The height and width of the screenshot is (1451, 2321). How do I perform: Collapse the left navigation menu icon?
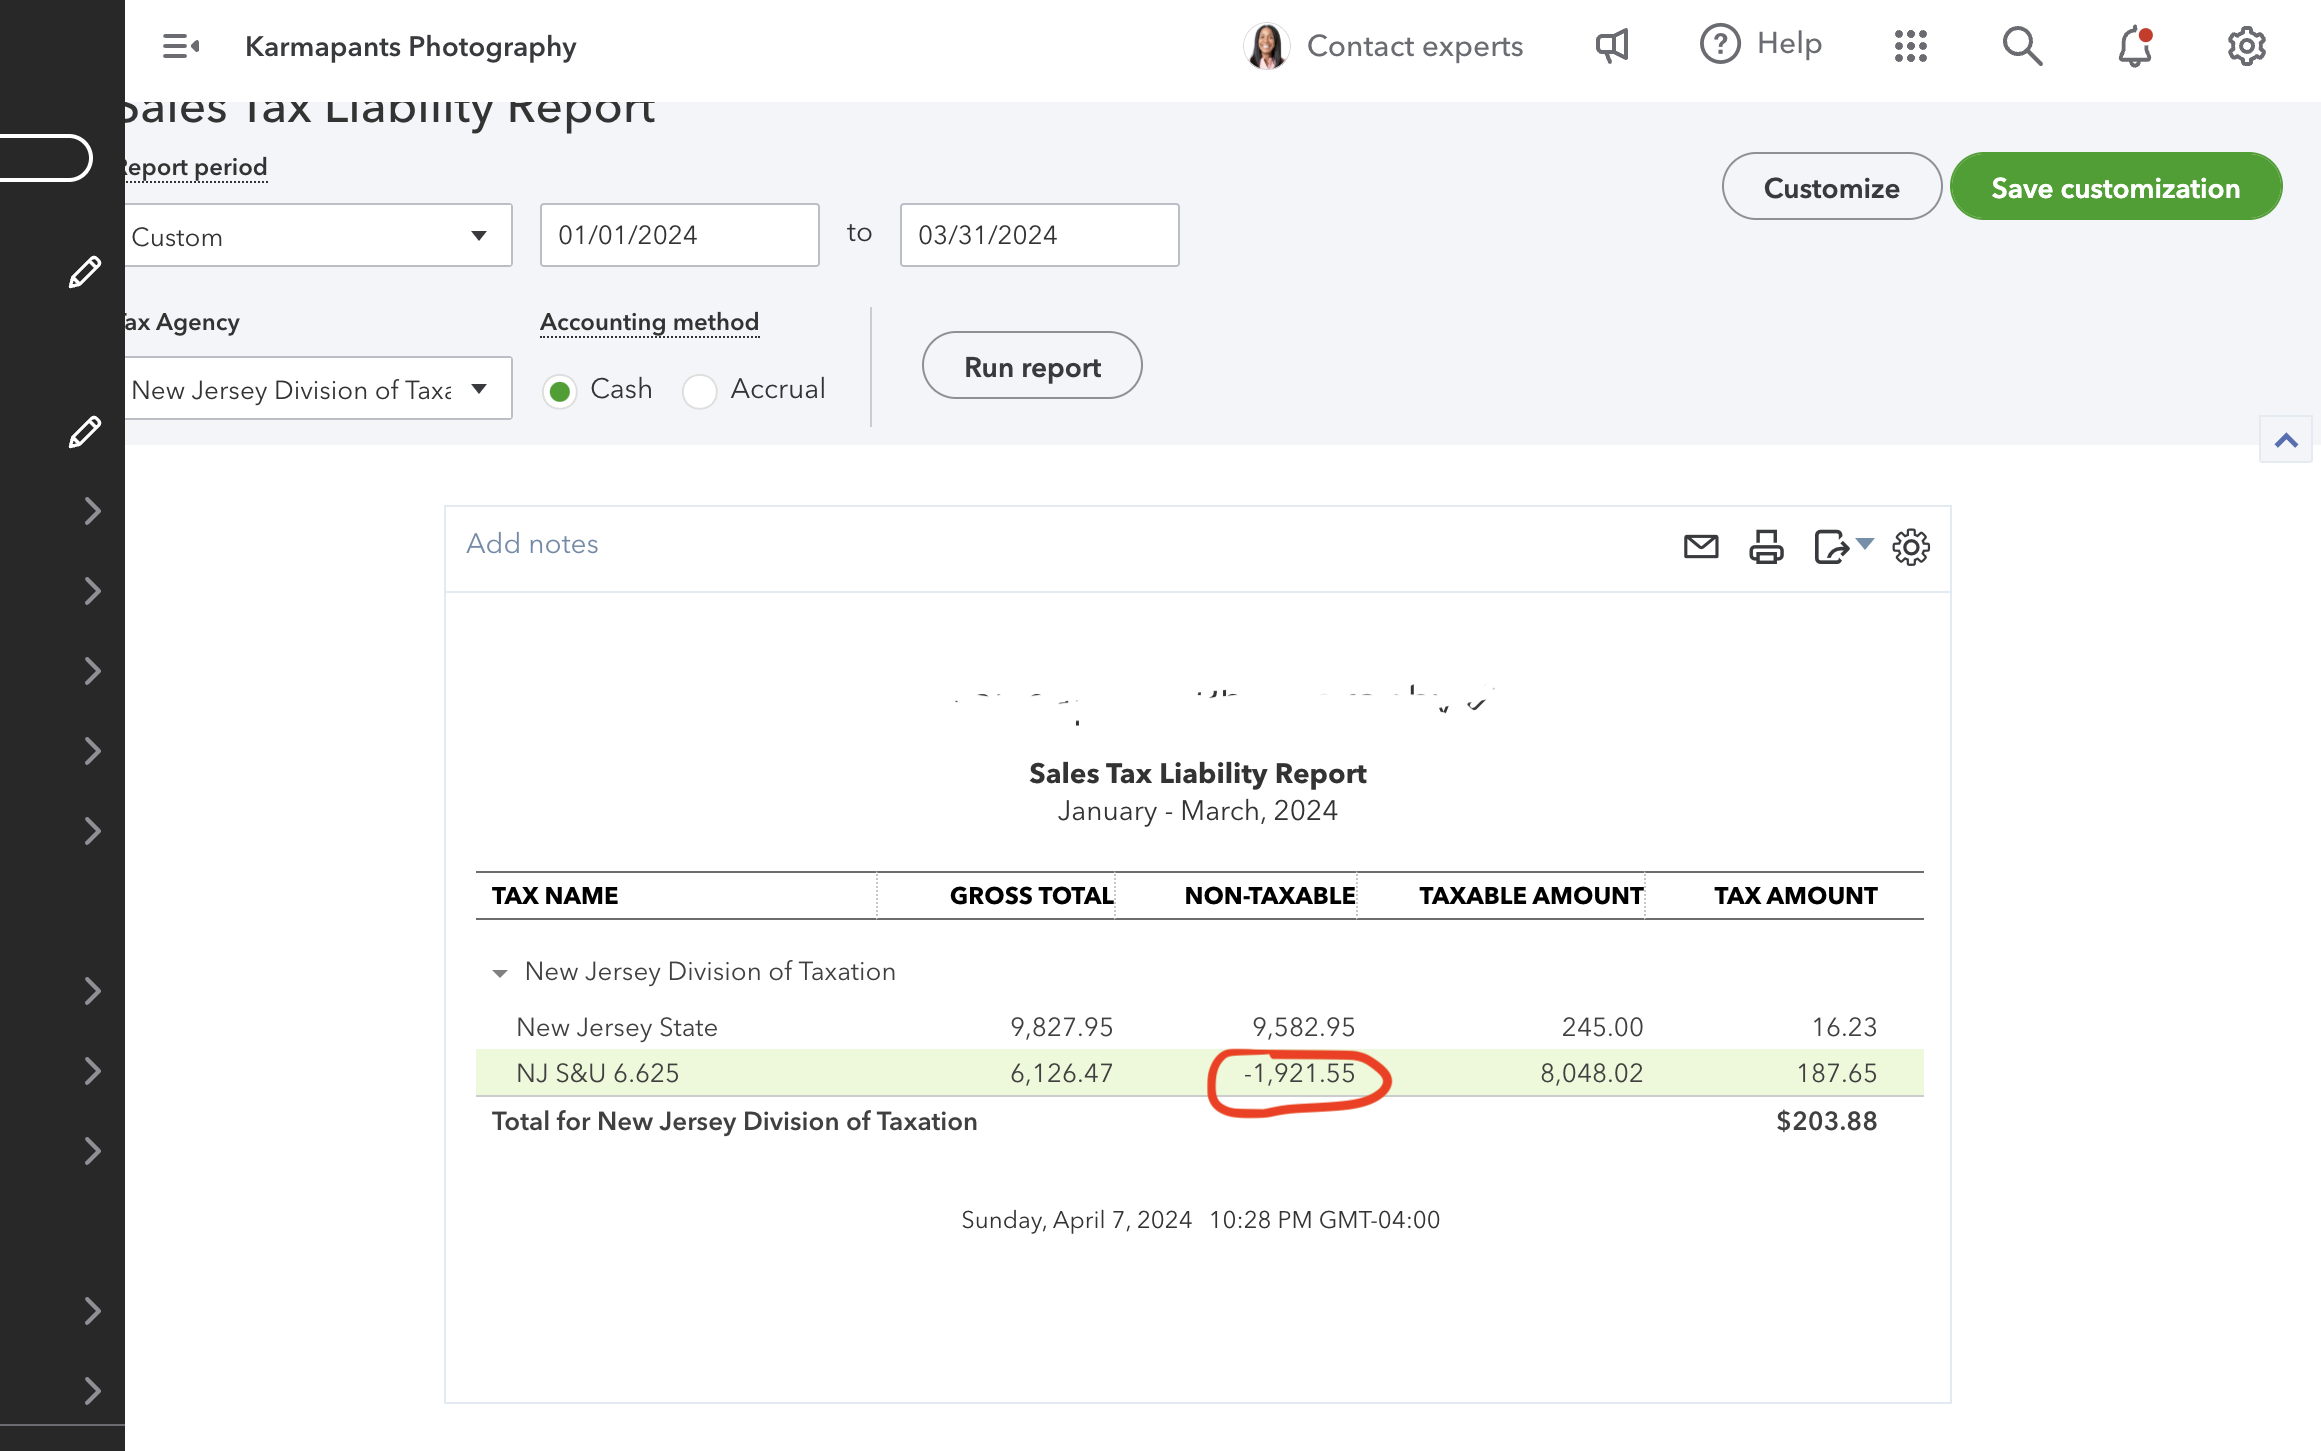[181, 46]
